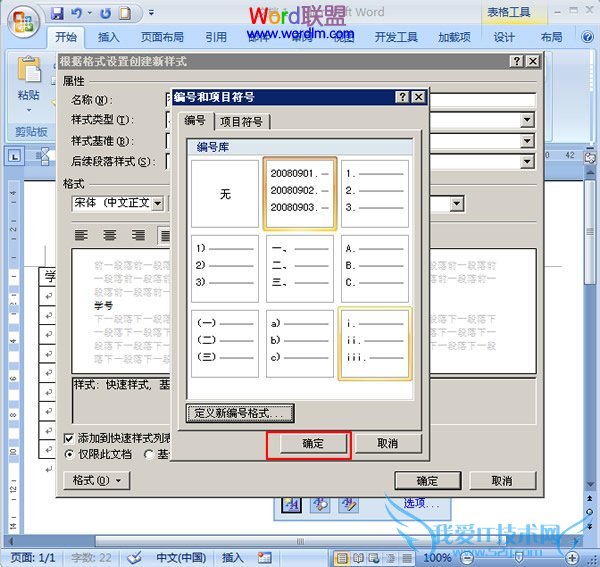Switch to 编号 tab
The image size is (600, 567).
[x=195, y=121]
